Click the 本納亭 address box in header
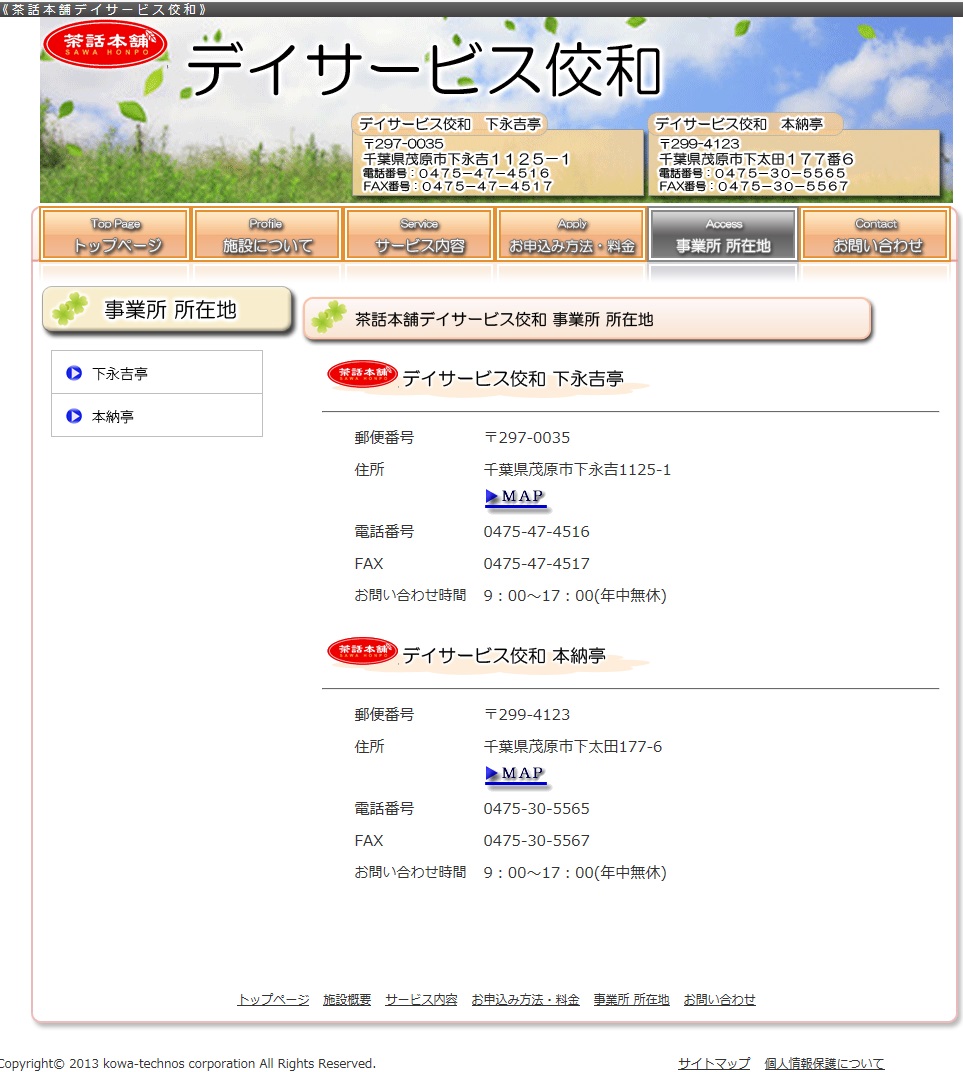This screenshot has height=1072, width=963. [794, 155]
